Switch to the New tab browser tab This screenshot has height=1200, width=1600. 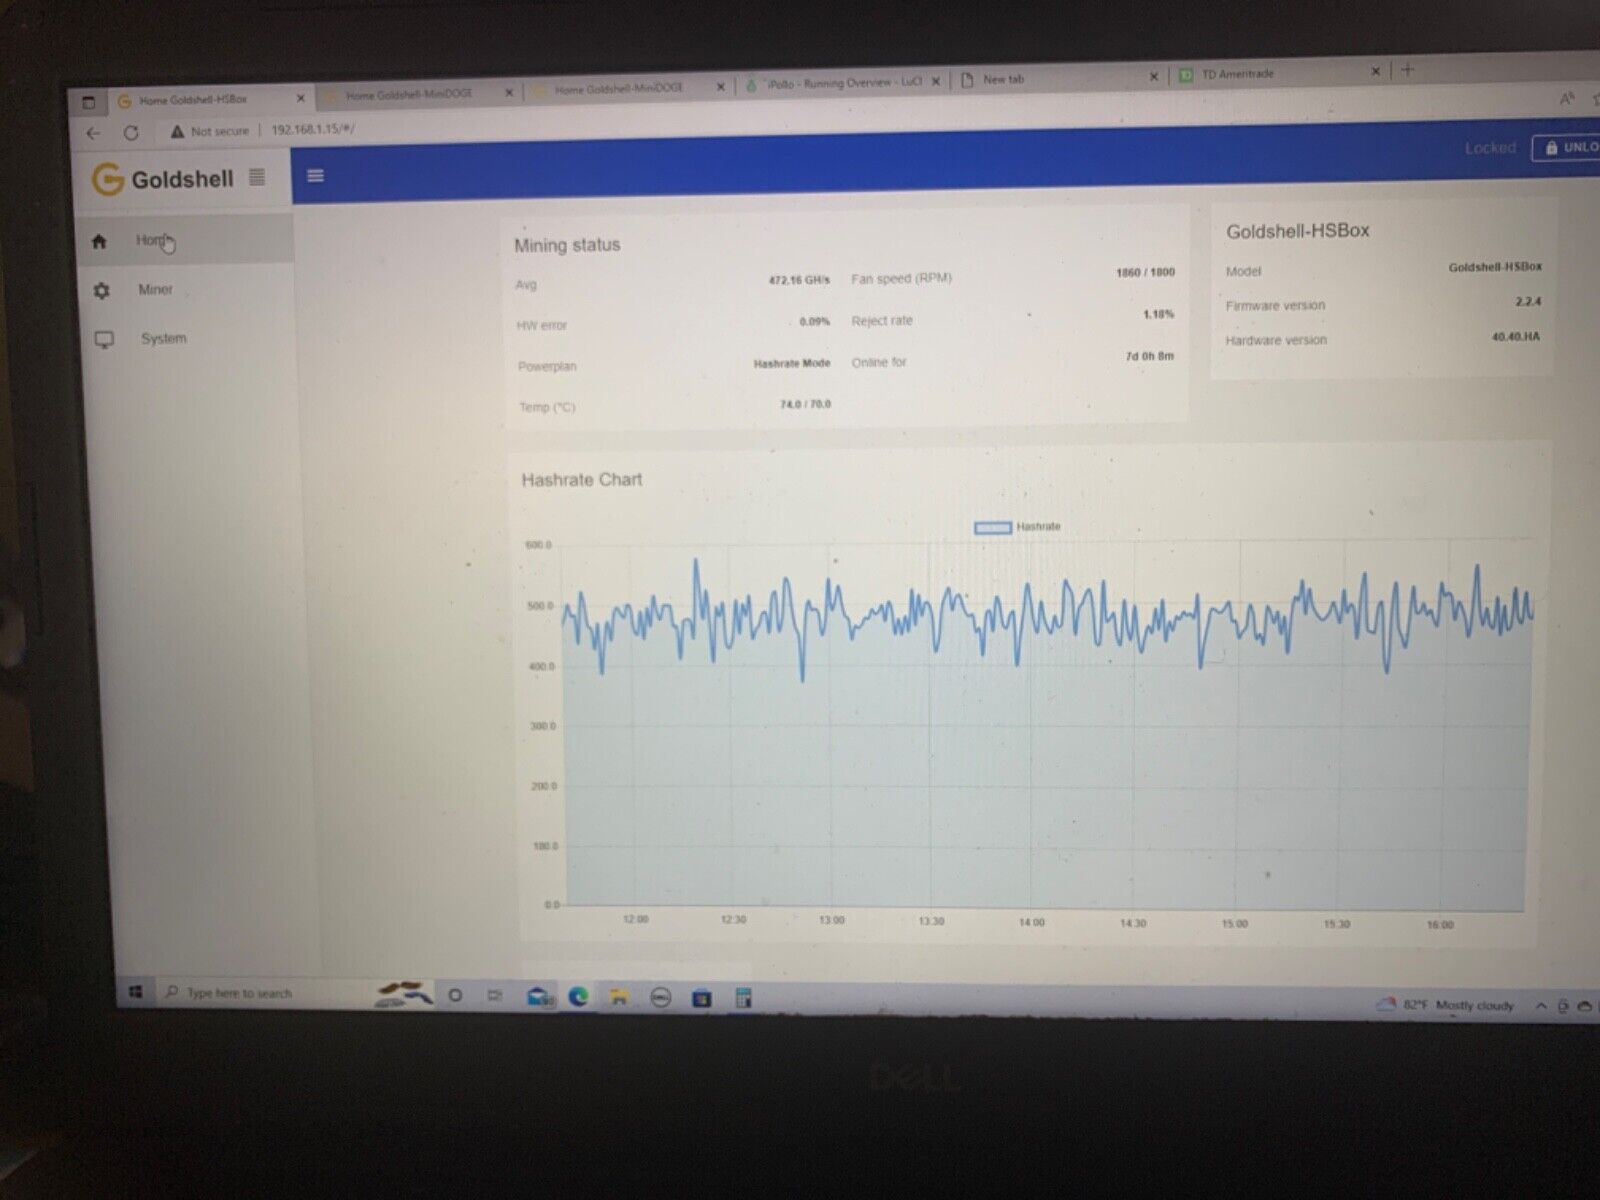[x=1003, y=79]
